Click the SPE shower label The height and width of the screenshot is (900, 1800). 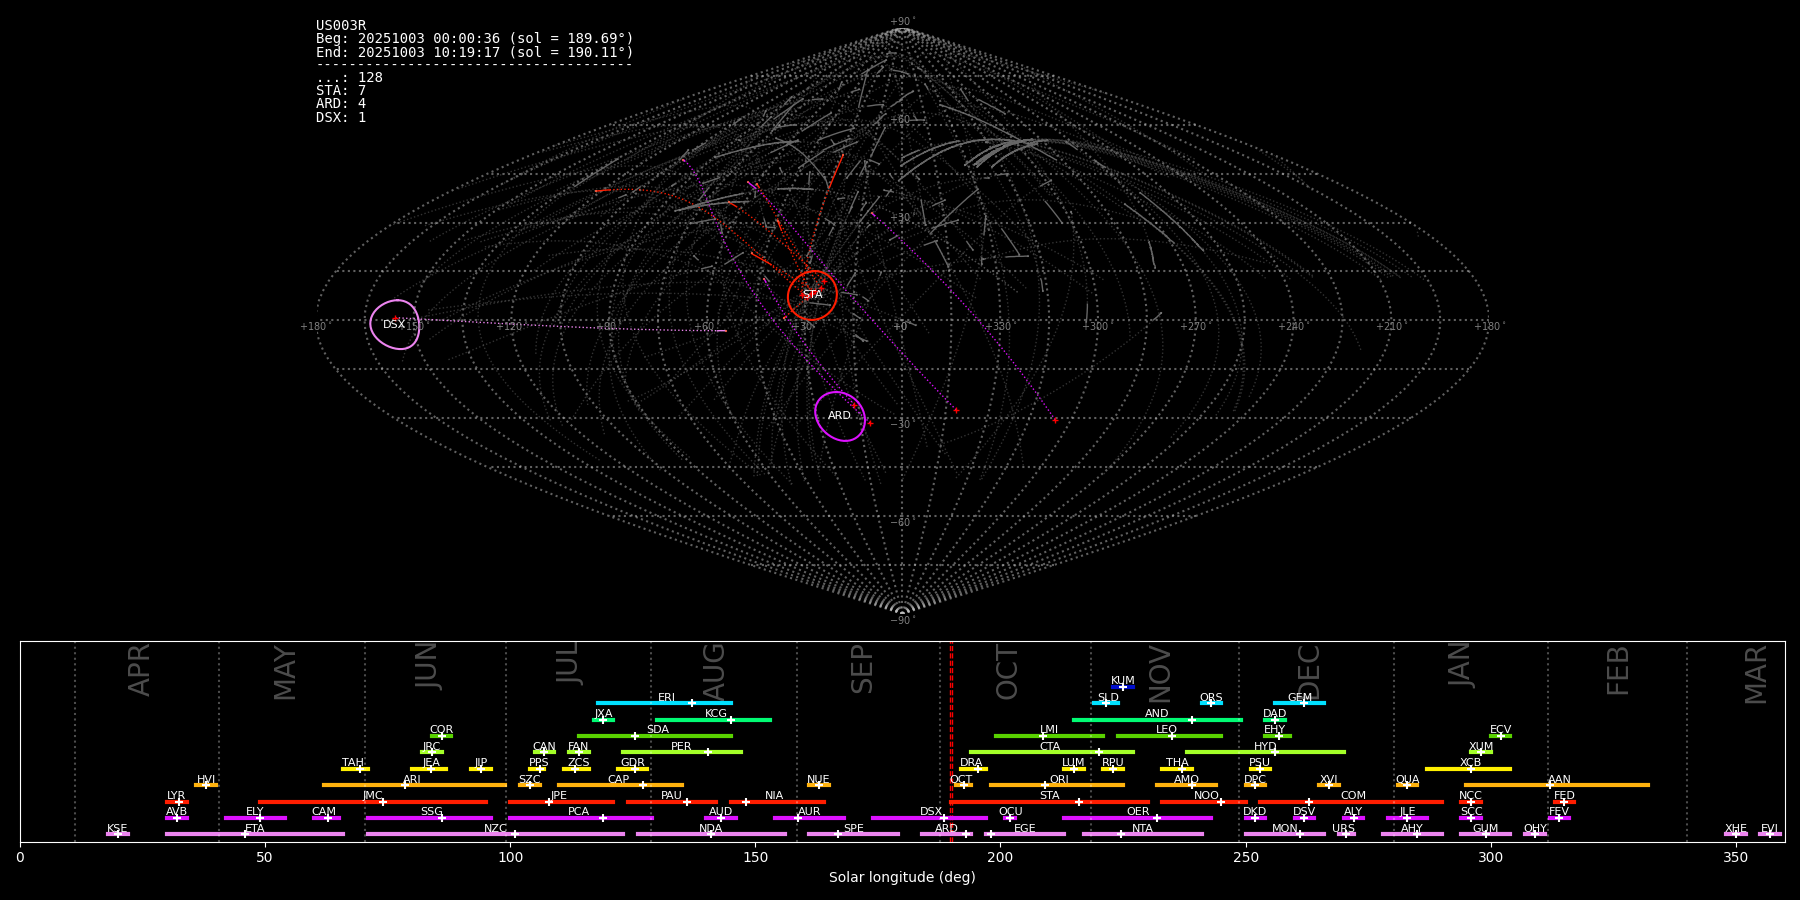pyautogui.click(x=854, y=829)
